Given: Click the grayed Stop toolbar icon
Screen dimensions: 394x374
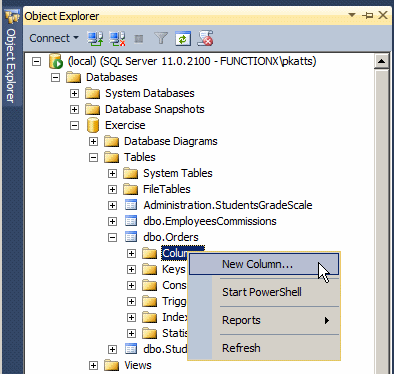Looking at the screenshot, I should point(139,39).
